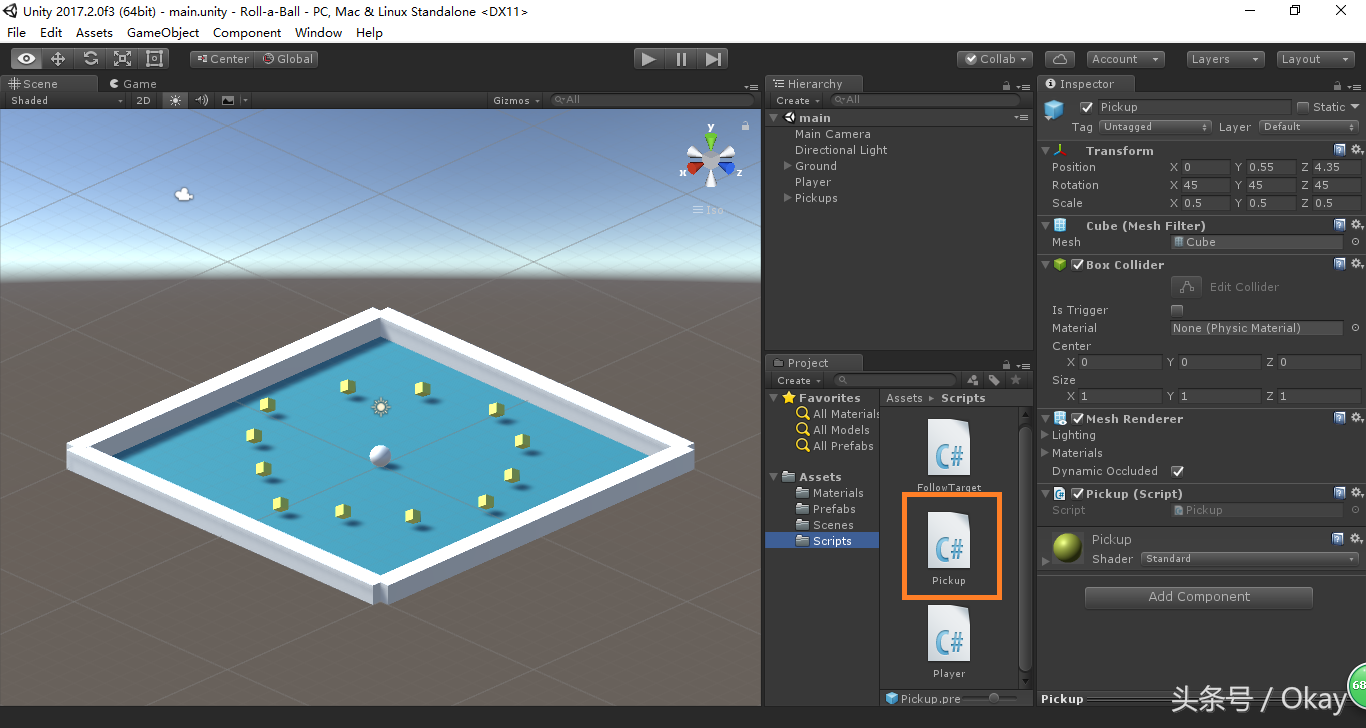1366x728 pixels.
Task: Switch to the Scene tab
Action: coord(50,84)
